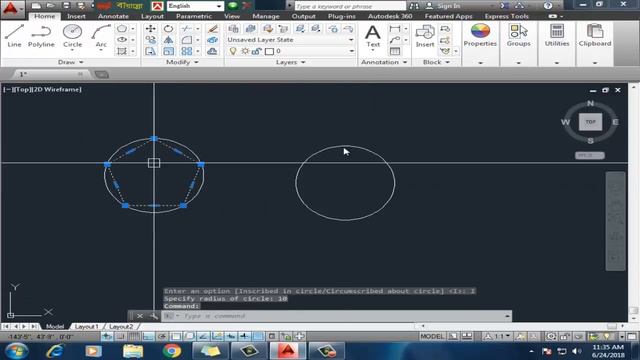Expand the Layers panel

290,62
